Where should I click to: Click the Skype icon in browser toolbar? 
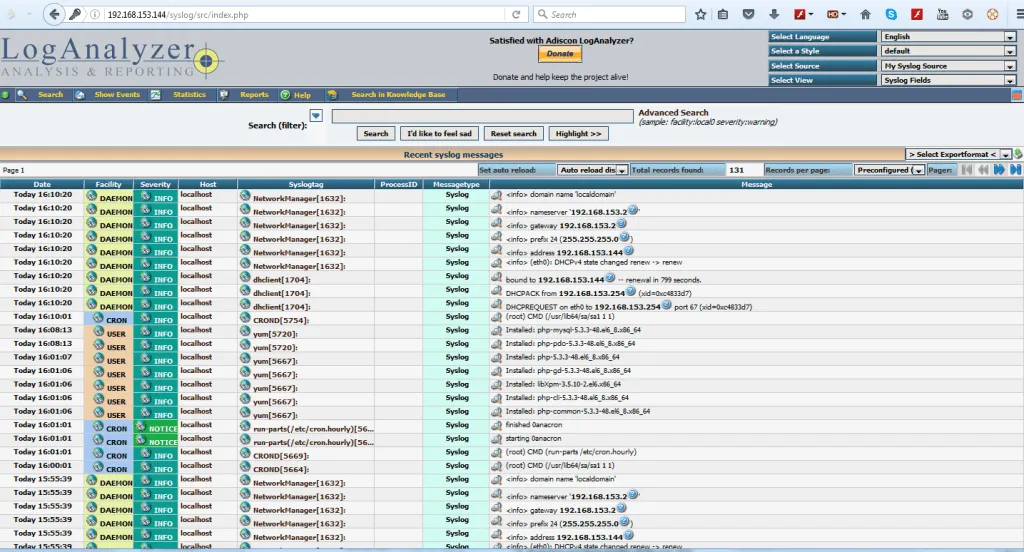click(x=891, y=14)
